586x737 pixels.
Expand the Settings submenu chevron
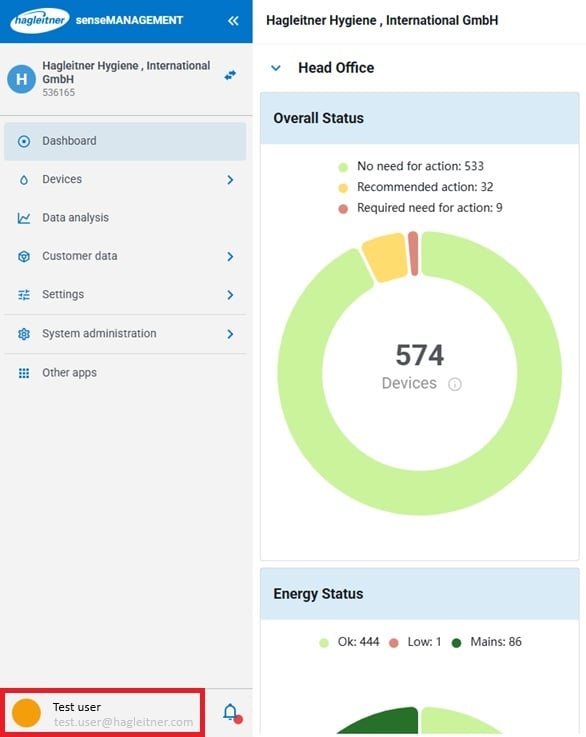230,295
